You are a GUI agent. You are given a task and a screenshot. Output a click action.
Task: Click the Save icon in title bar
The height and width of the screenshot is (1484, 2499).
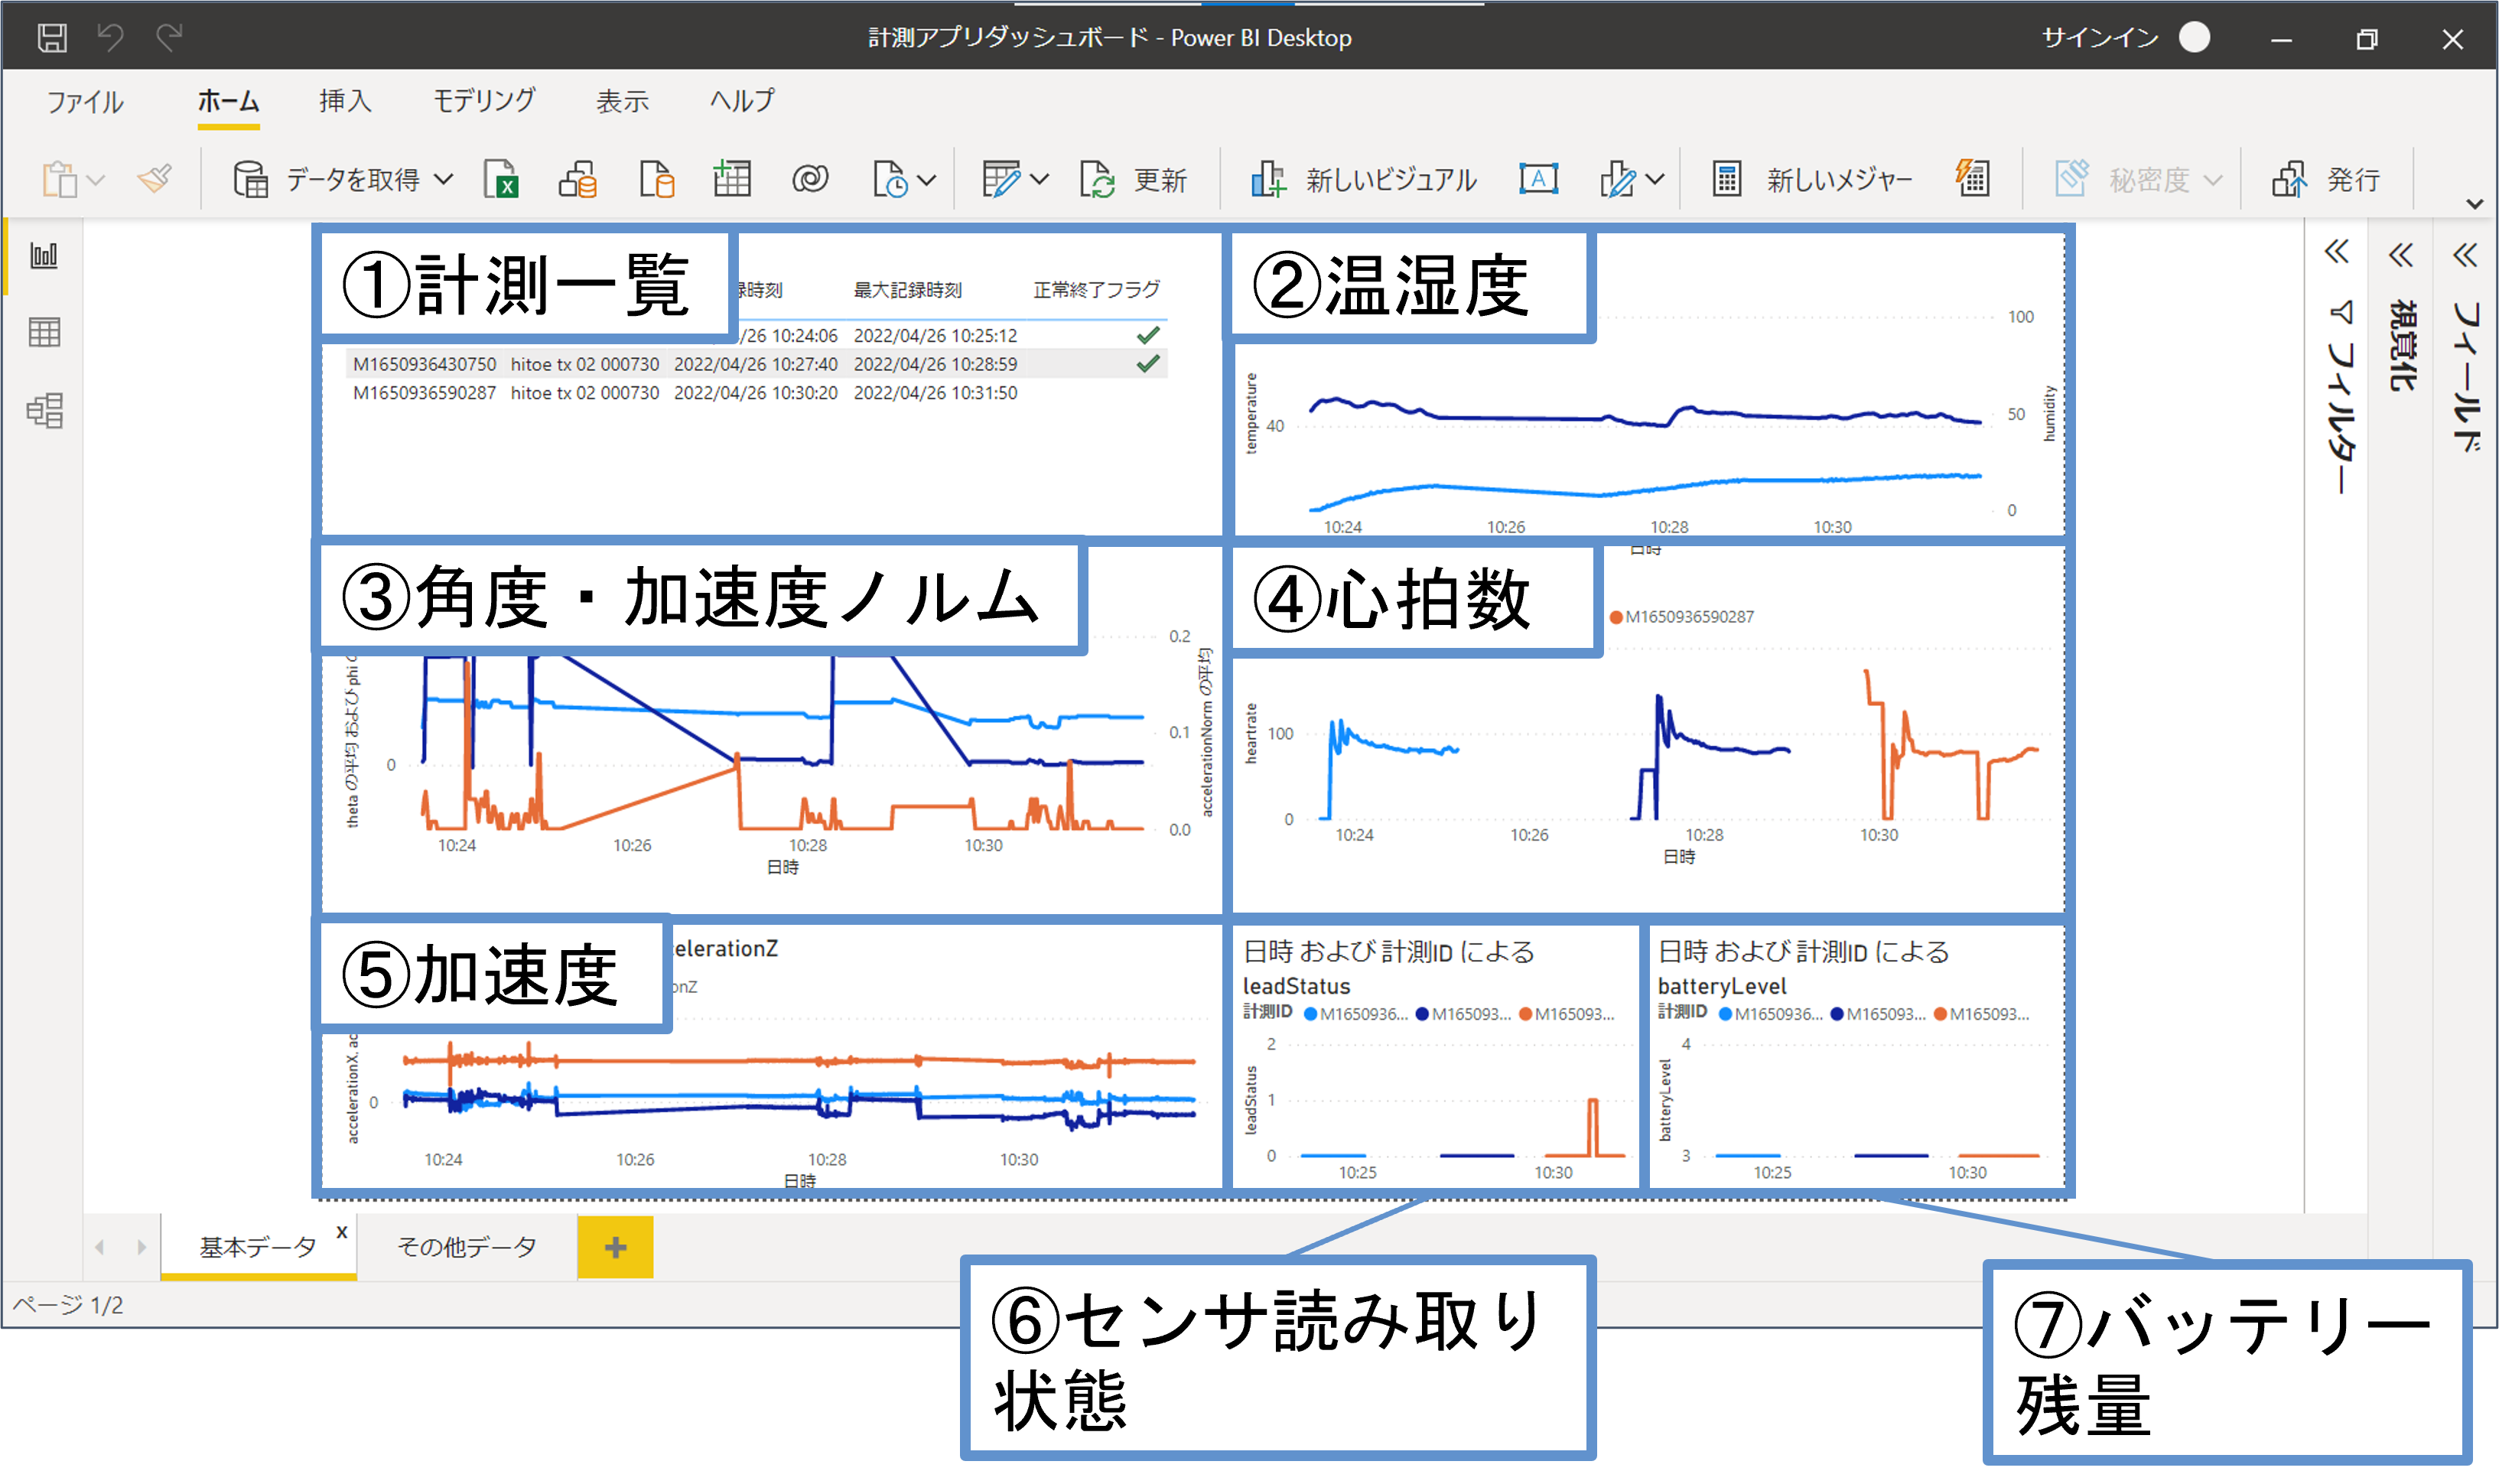[x=52, y=38]
